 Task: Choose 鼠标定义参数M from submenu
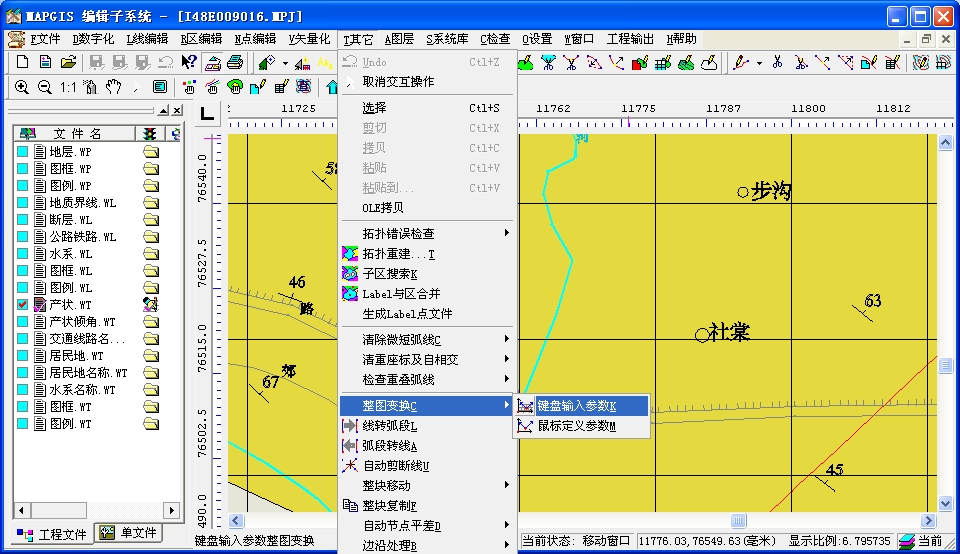coord(582,426)
